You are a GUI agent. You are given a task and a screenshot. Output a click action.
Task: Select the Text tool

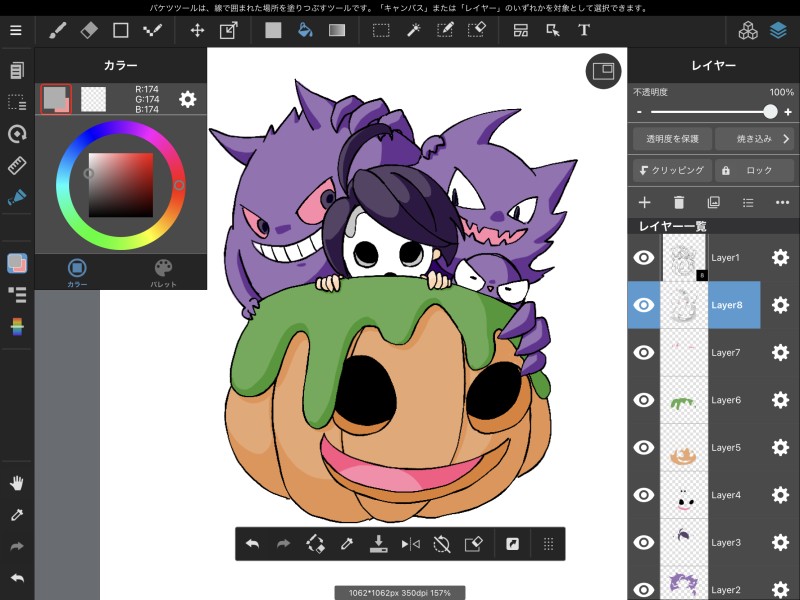click(584, 30)
